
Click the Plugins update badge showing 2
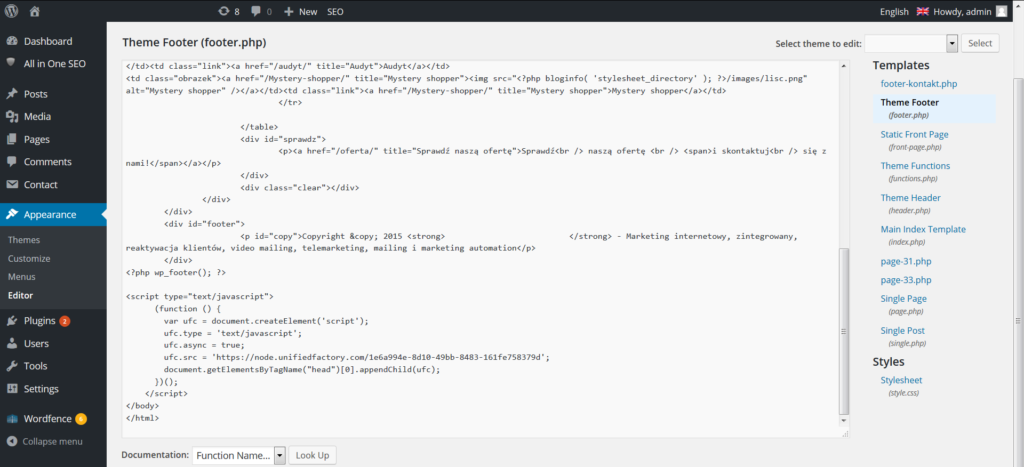[65, 321]
